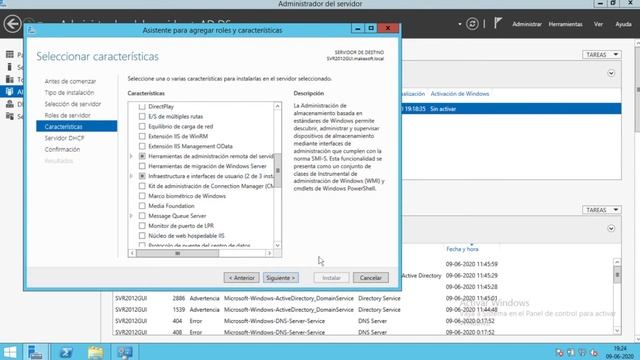
Task: Check Marco biométrico de Windows
Action: point(142,196)
